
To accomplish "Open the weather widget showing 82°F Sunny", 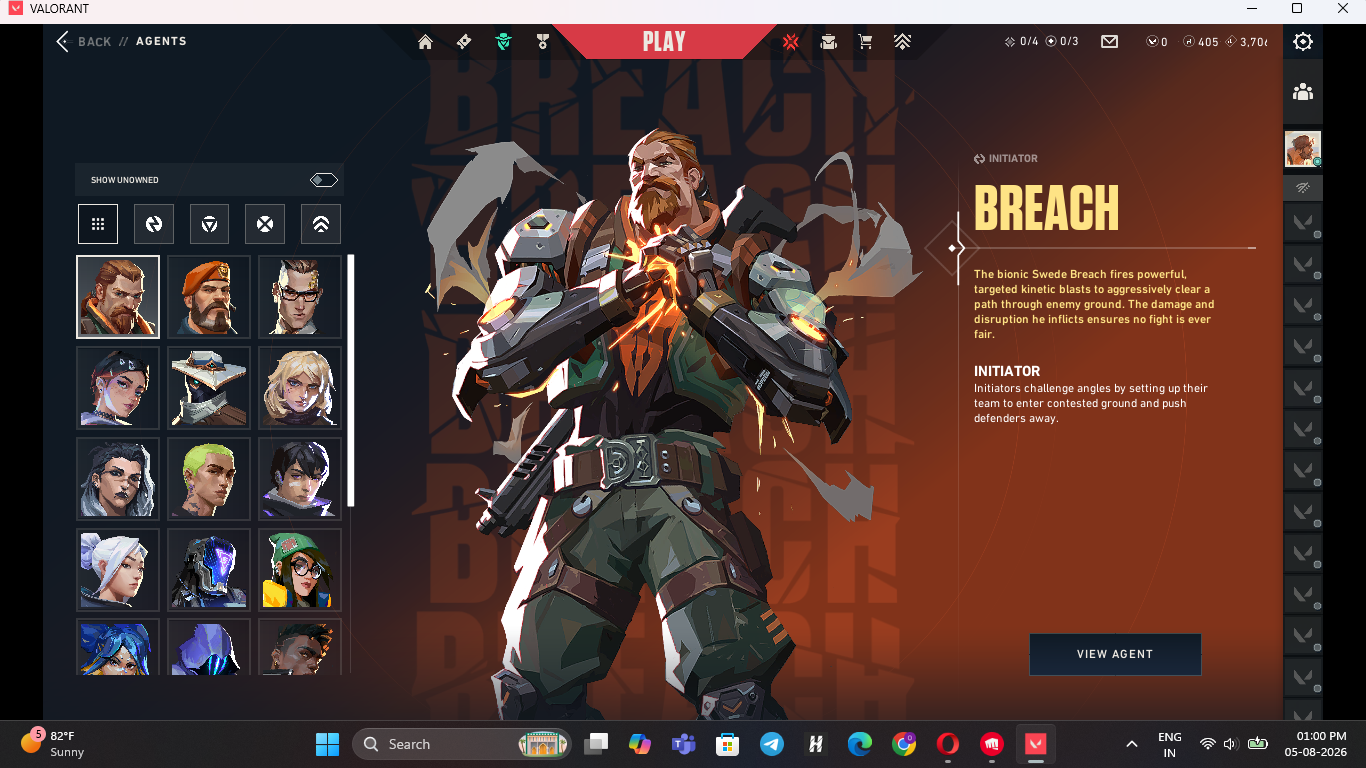I will (x=52, y=744).
